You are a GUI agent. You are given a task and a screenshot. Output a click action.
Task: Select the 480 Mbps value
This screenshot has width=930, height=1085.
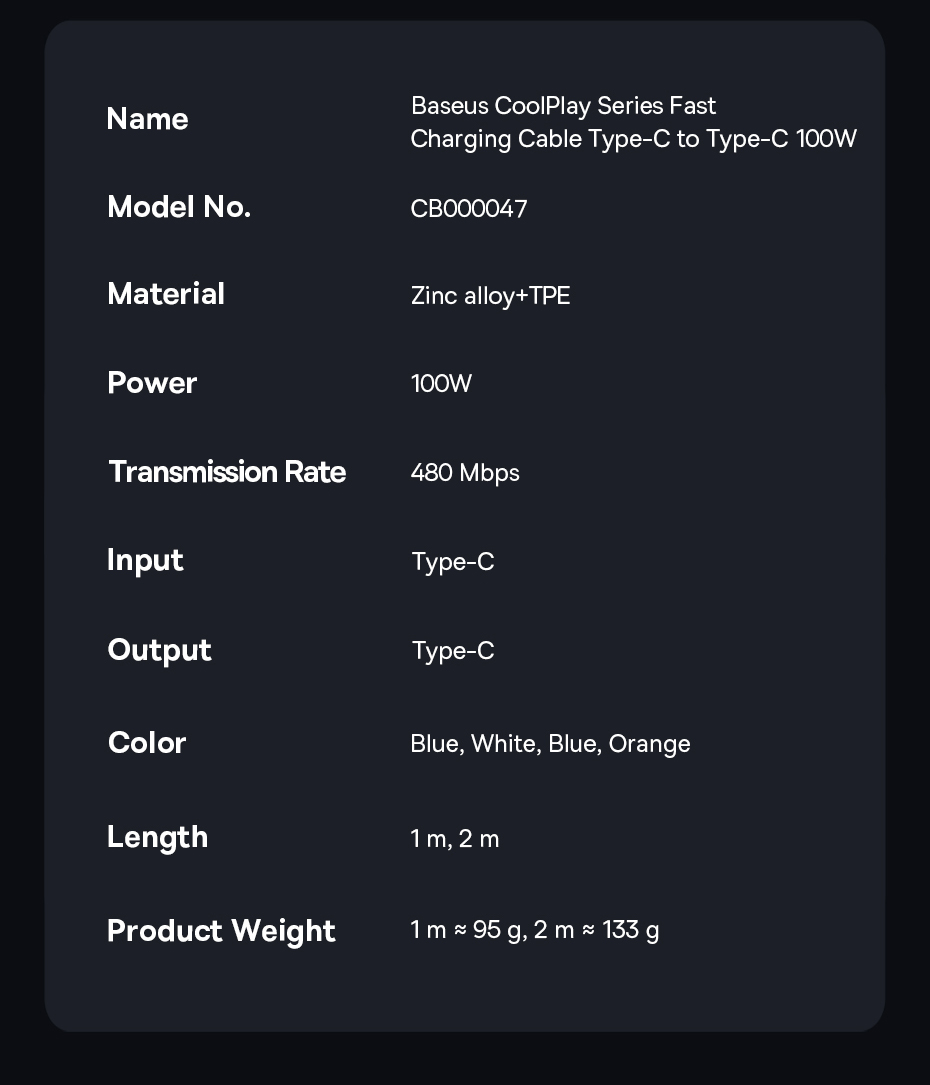click(x=465, y=473)
